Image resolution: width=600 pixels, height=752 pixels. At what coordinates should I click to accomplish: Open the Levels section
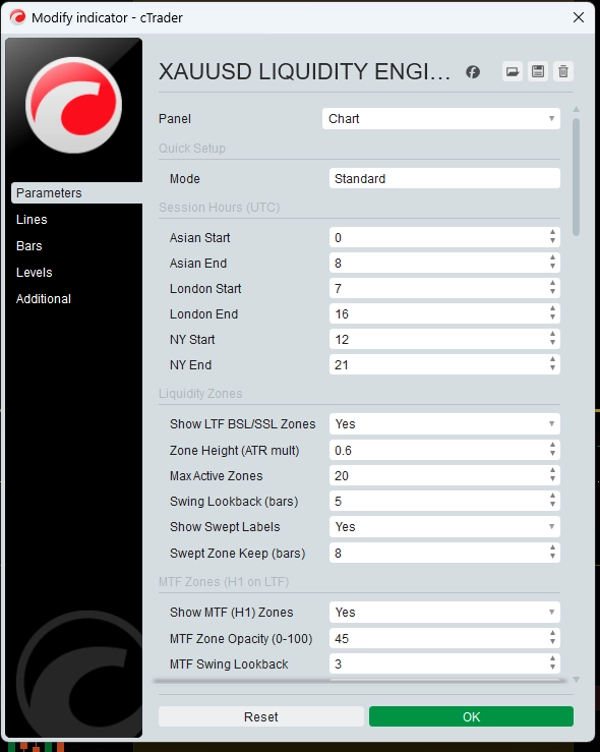click(x=34, y=272)
